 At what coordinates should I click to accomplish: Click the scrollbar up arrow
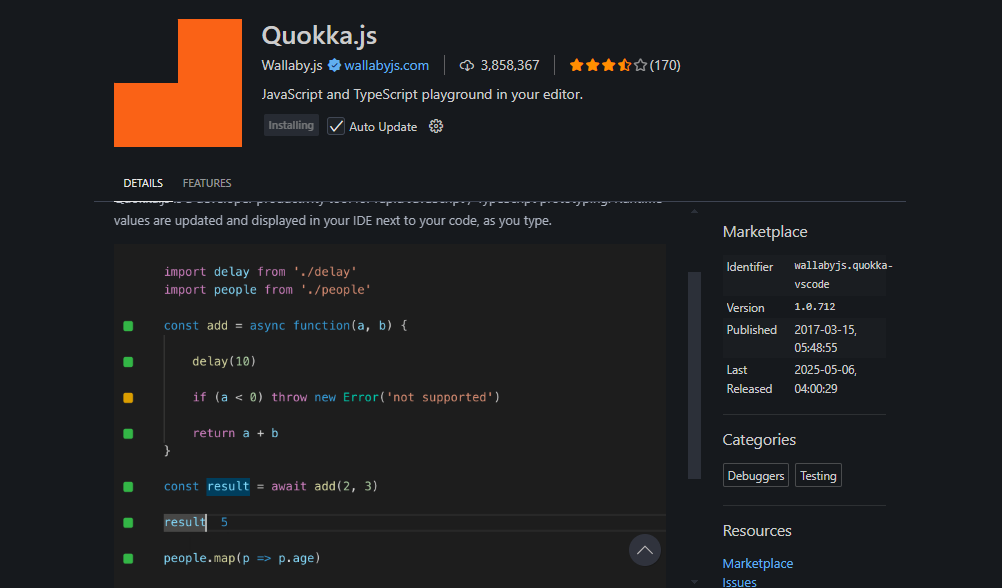694,211
